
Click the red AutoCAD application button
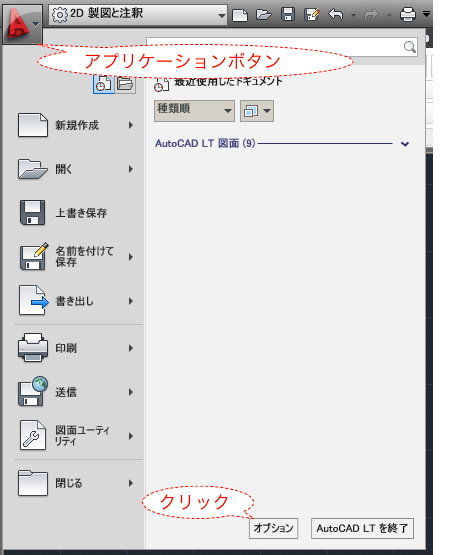click(x=22, y=24)
